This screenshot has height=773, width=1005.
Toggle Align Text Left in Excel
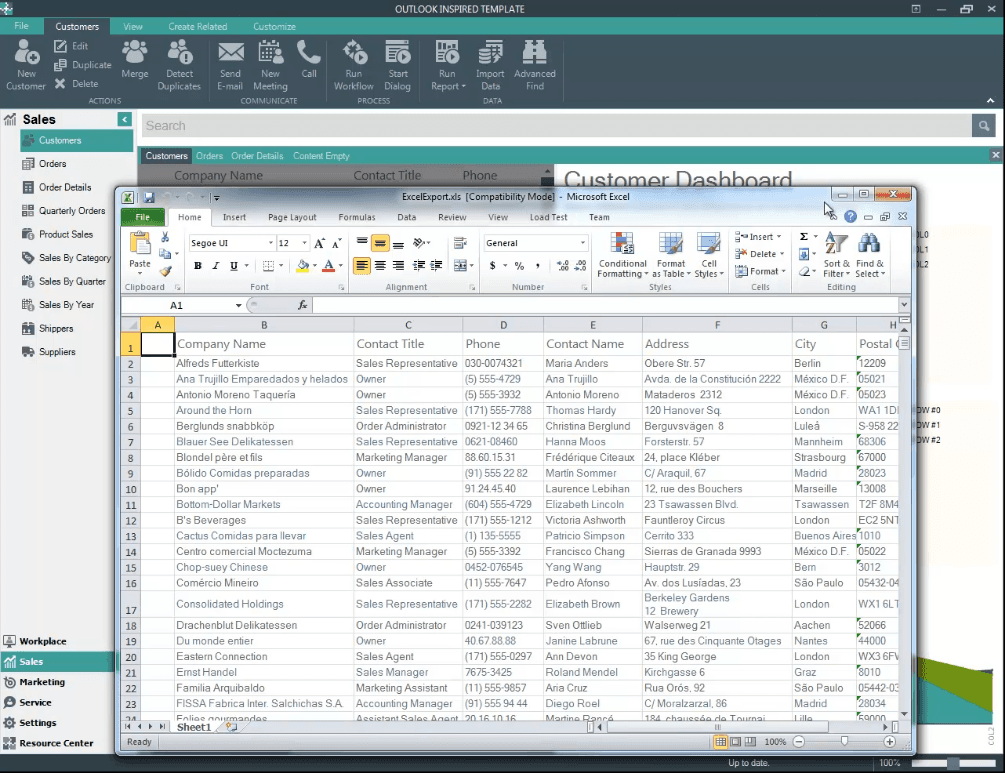(x=362, y=265)
